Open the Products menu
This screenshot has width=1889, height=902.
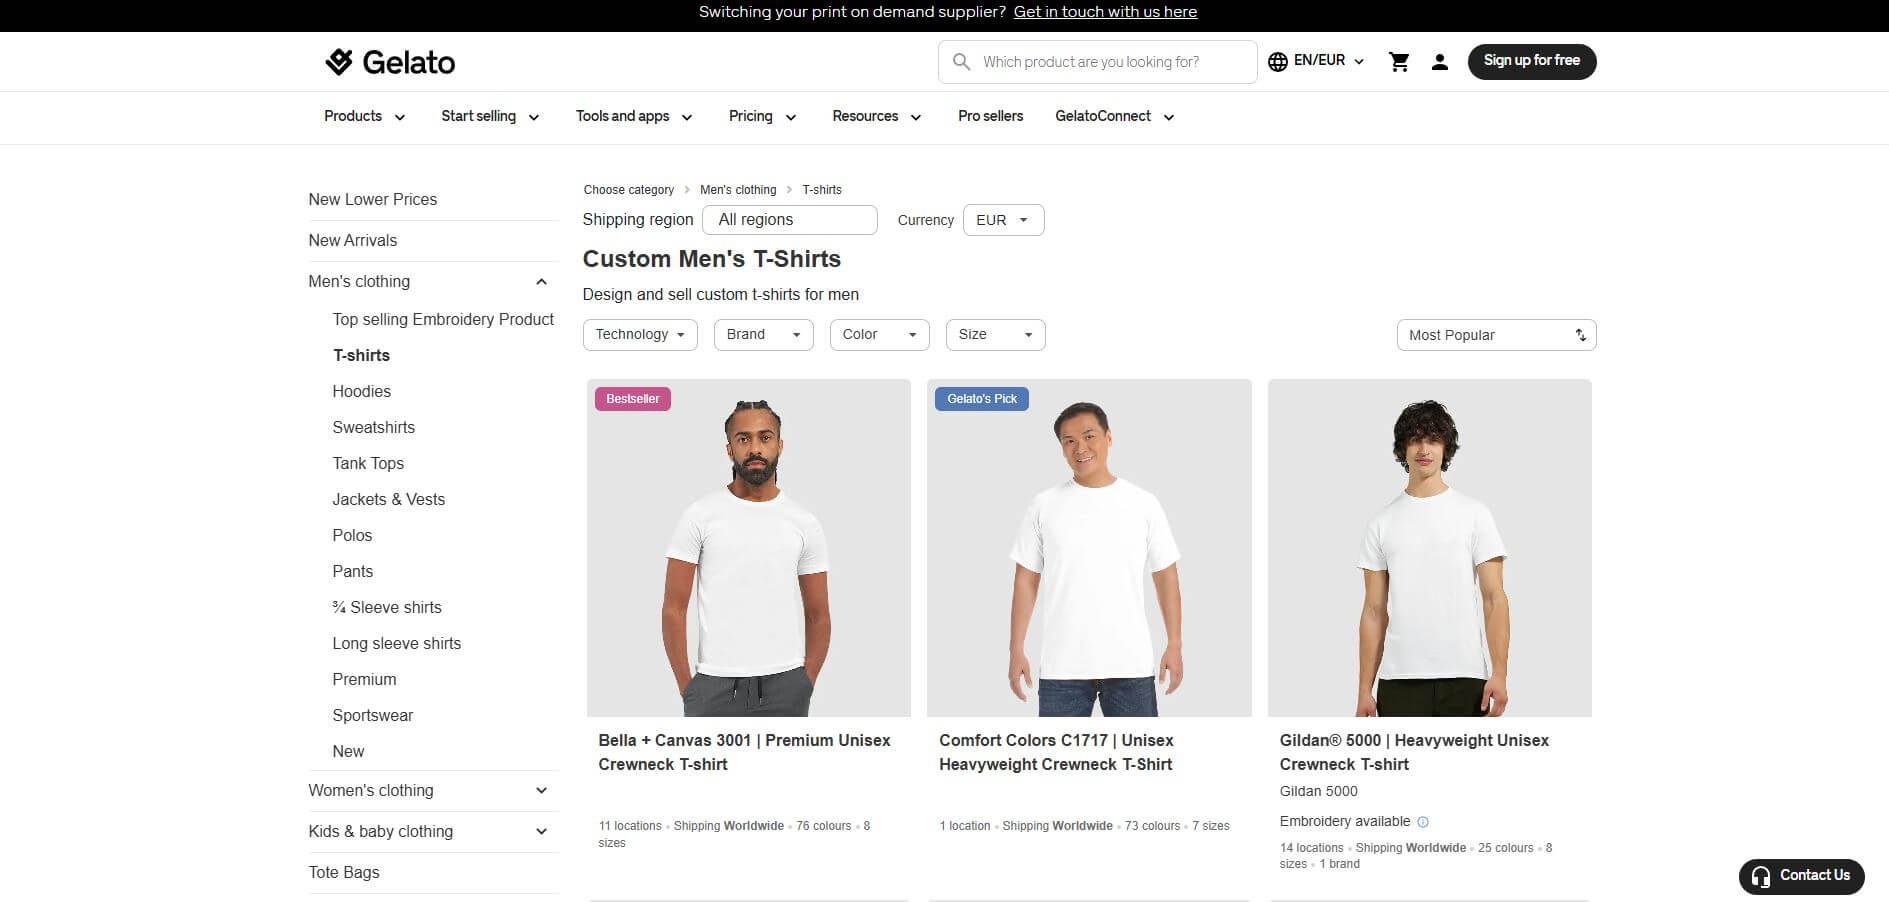[x=364, y=117]
